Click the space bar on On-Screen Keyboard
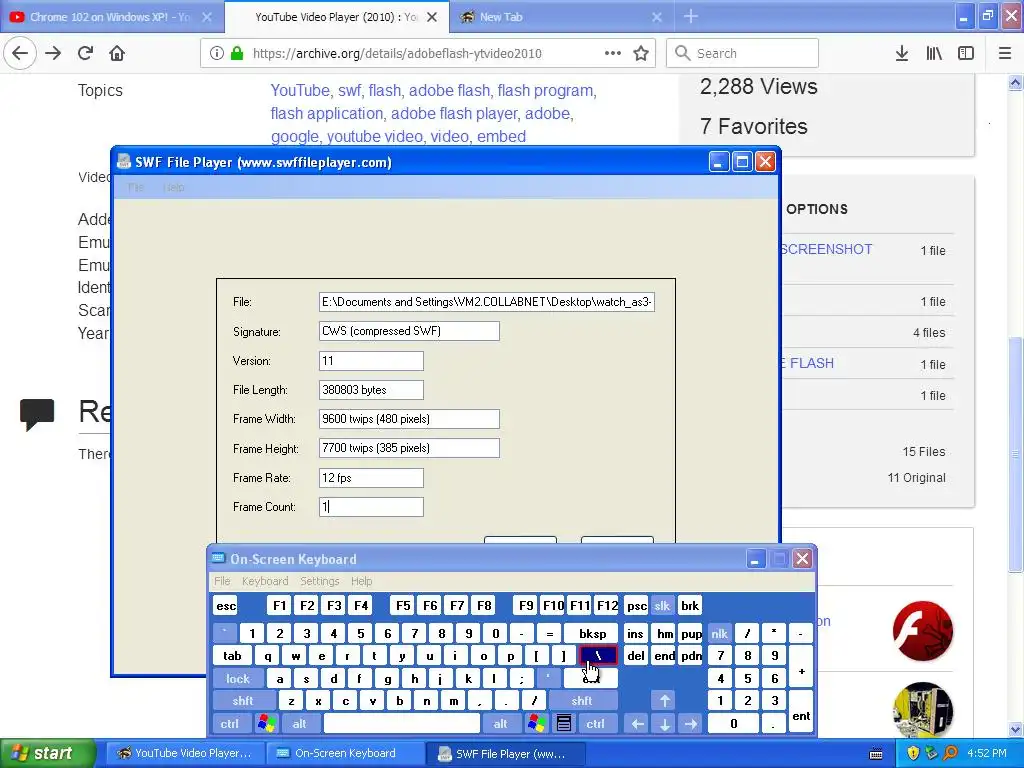Image resolution: width=1024 pixels, height=768 pixels. point(402,724)
